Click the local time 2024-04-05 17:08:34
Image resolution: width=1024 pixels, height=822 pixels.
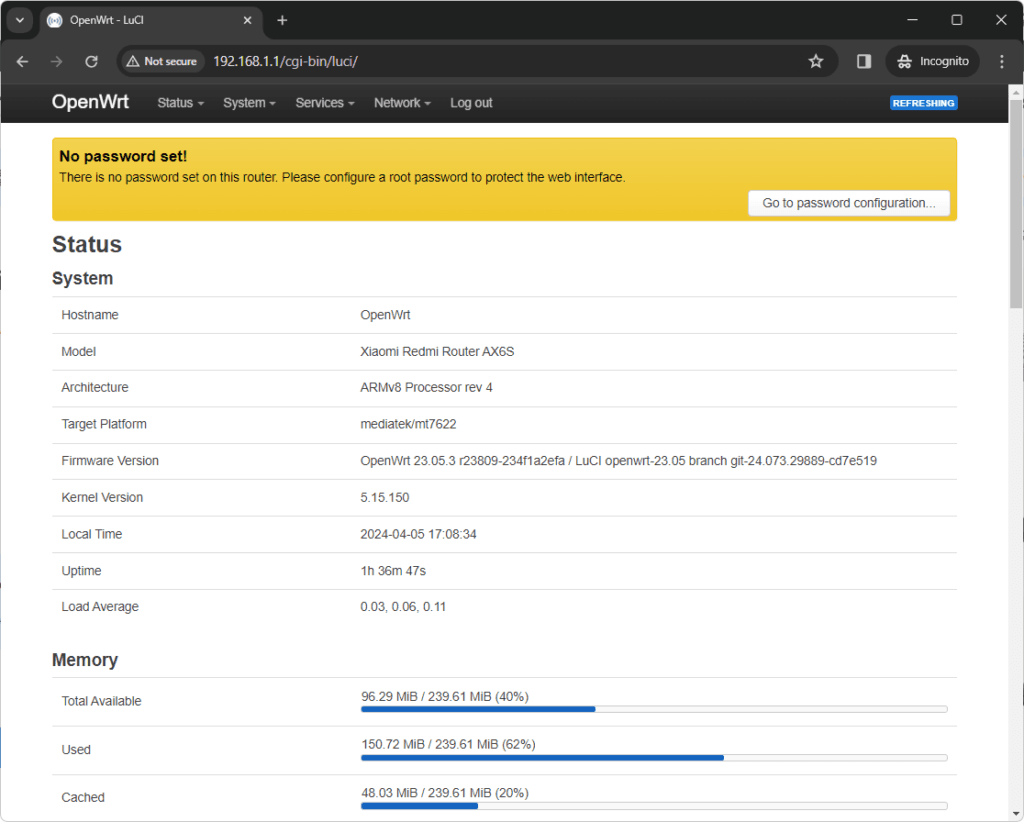[x=419, y=534]
